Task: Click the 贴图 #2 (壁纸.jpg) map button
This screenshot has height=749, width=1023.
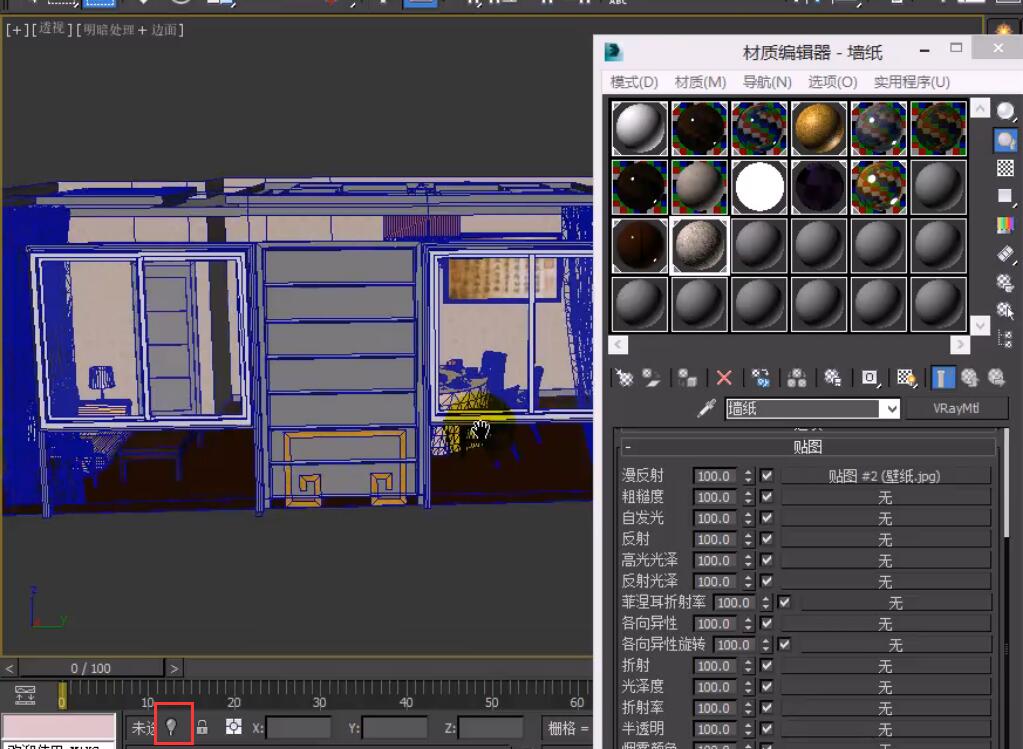Action: coord(884,476)
